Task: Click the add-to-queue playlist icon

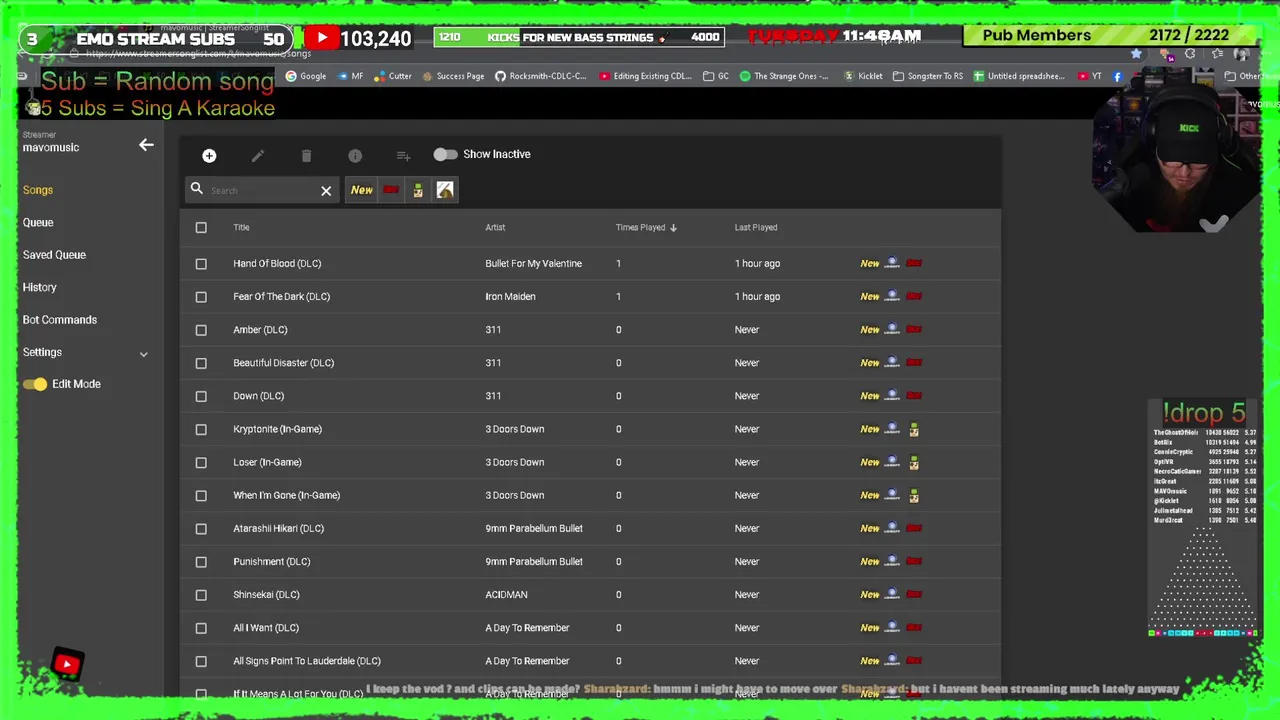Action: click(403, 156)
